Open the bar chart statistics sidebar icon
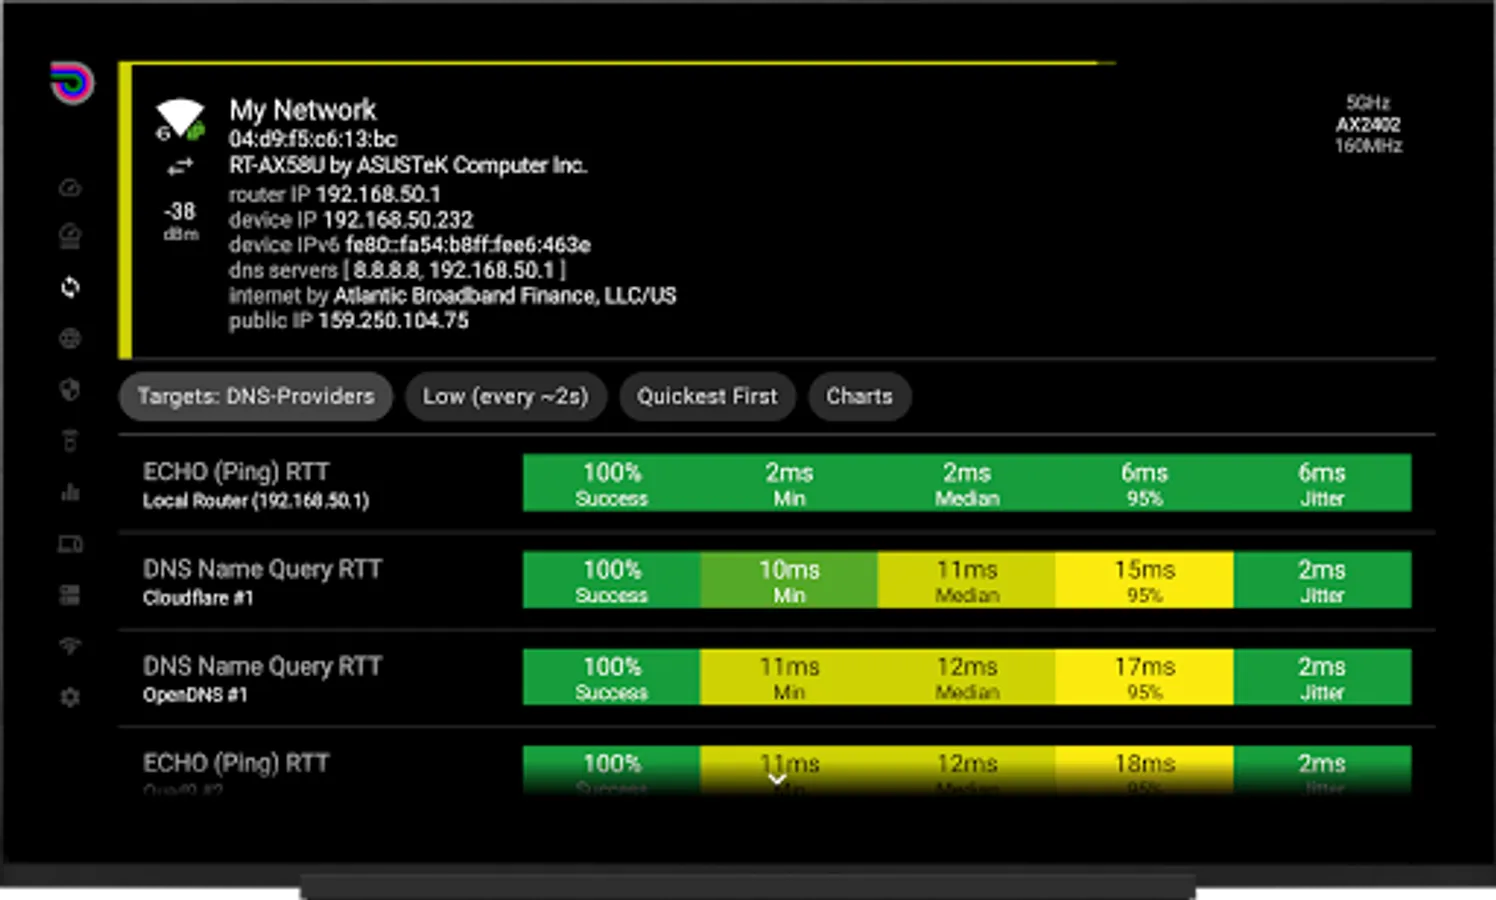Screen dimensions: 1496x900 click(x=70, y=492)
